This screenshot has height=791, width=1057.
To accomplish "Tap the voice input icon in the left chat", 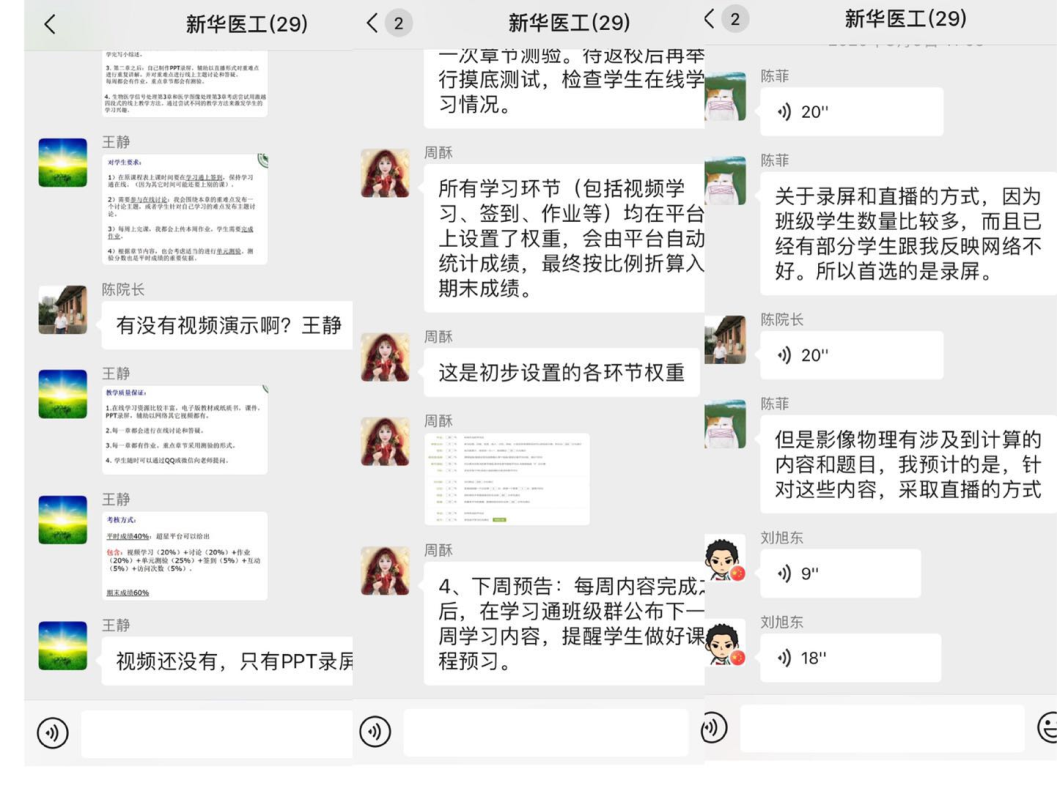I will [53, 733].
